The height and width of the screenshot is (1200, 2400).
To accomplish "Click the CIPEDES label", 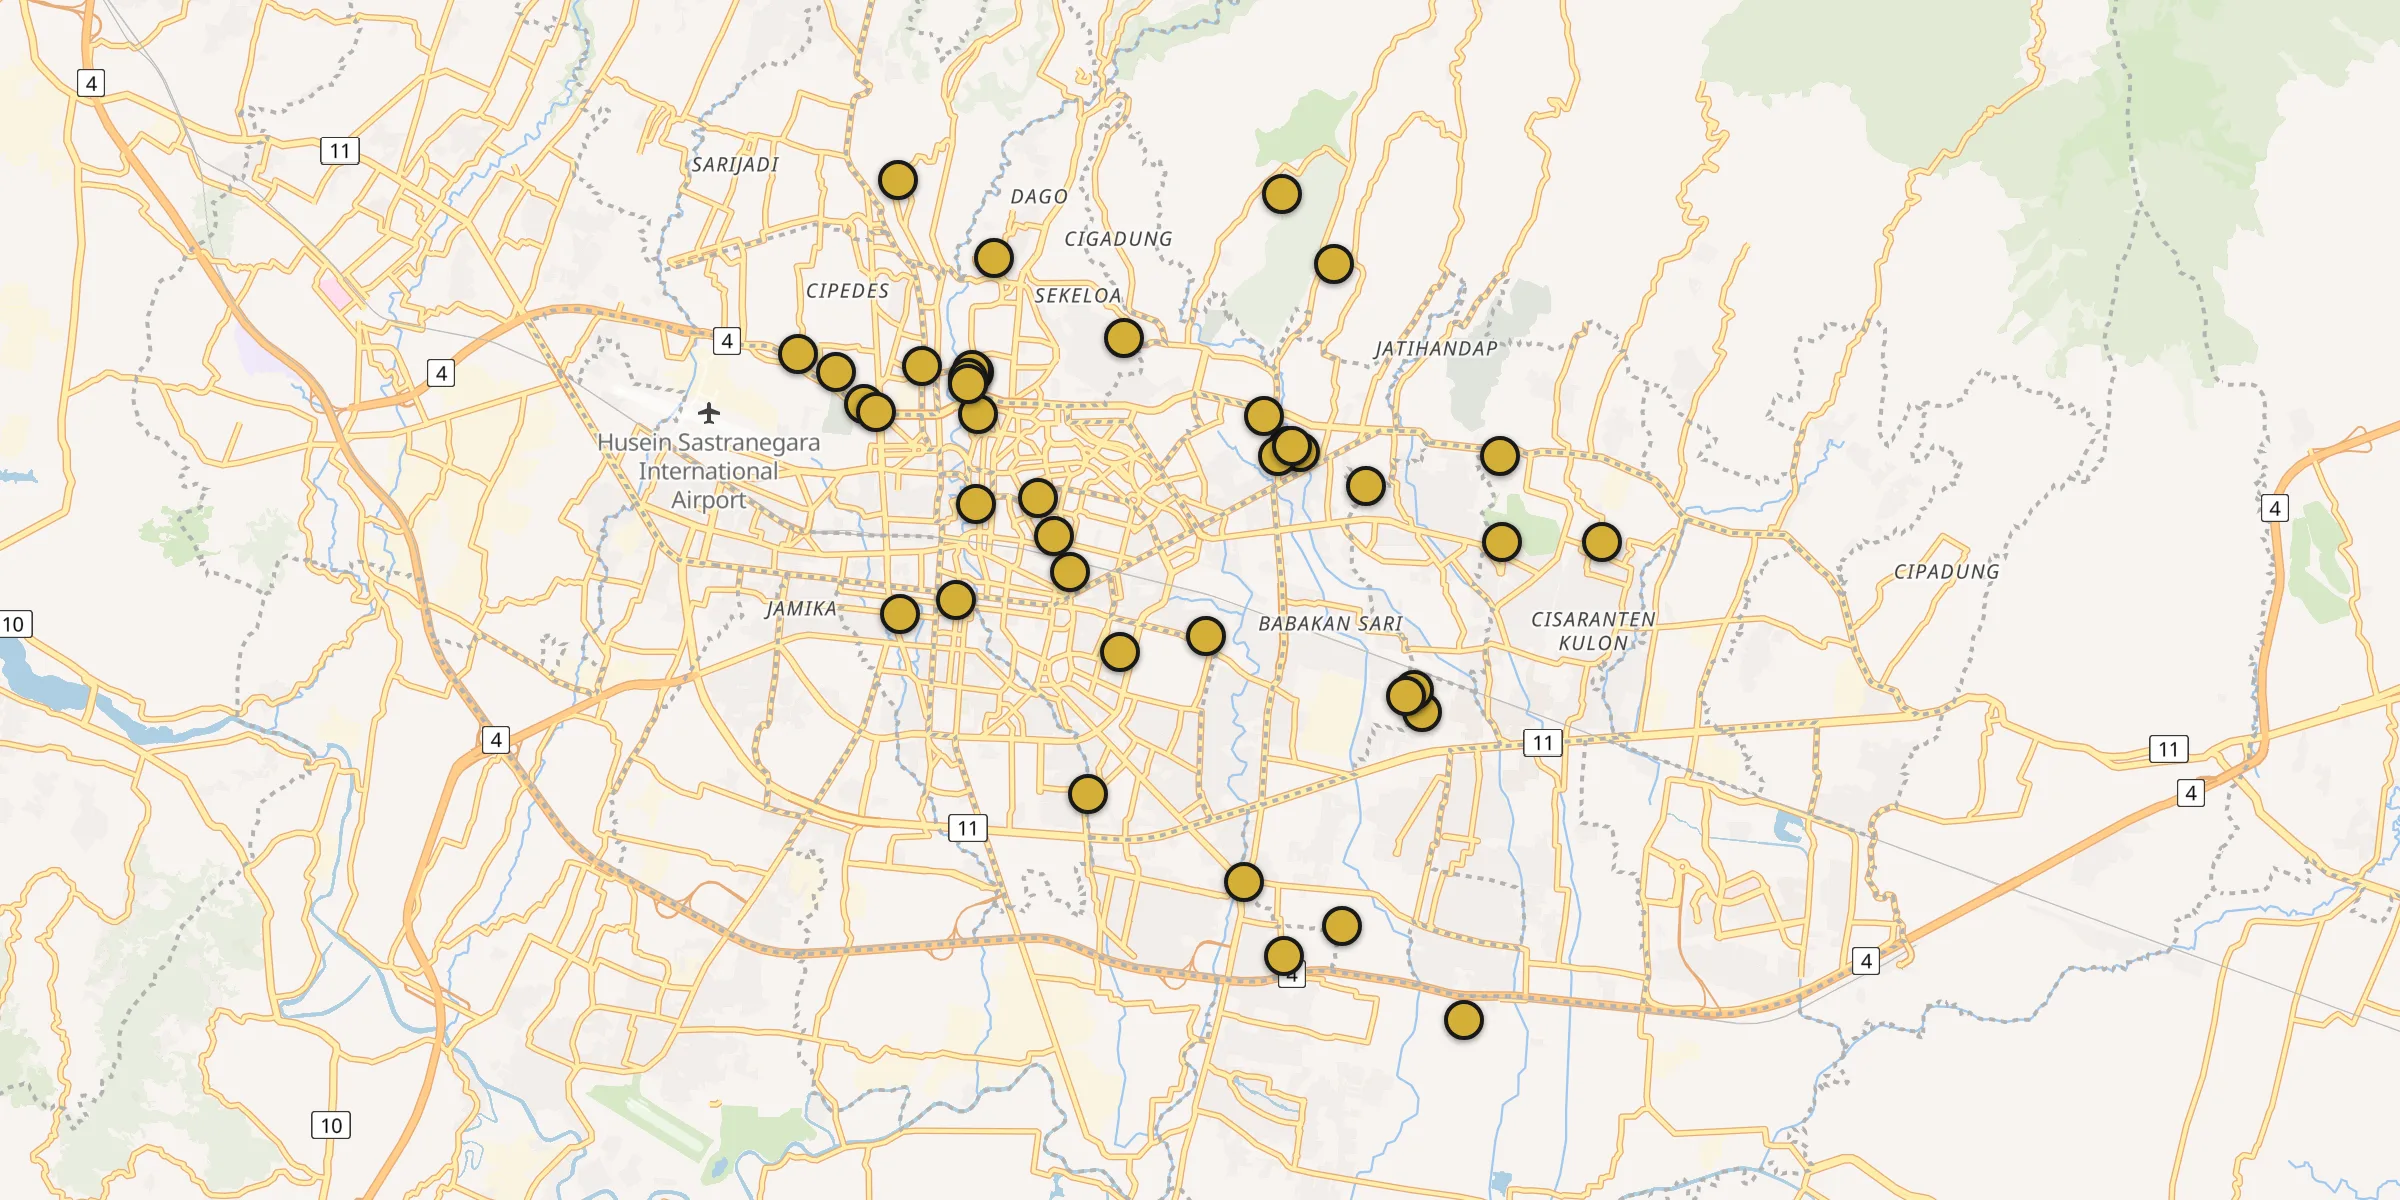I will (847, 291).
